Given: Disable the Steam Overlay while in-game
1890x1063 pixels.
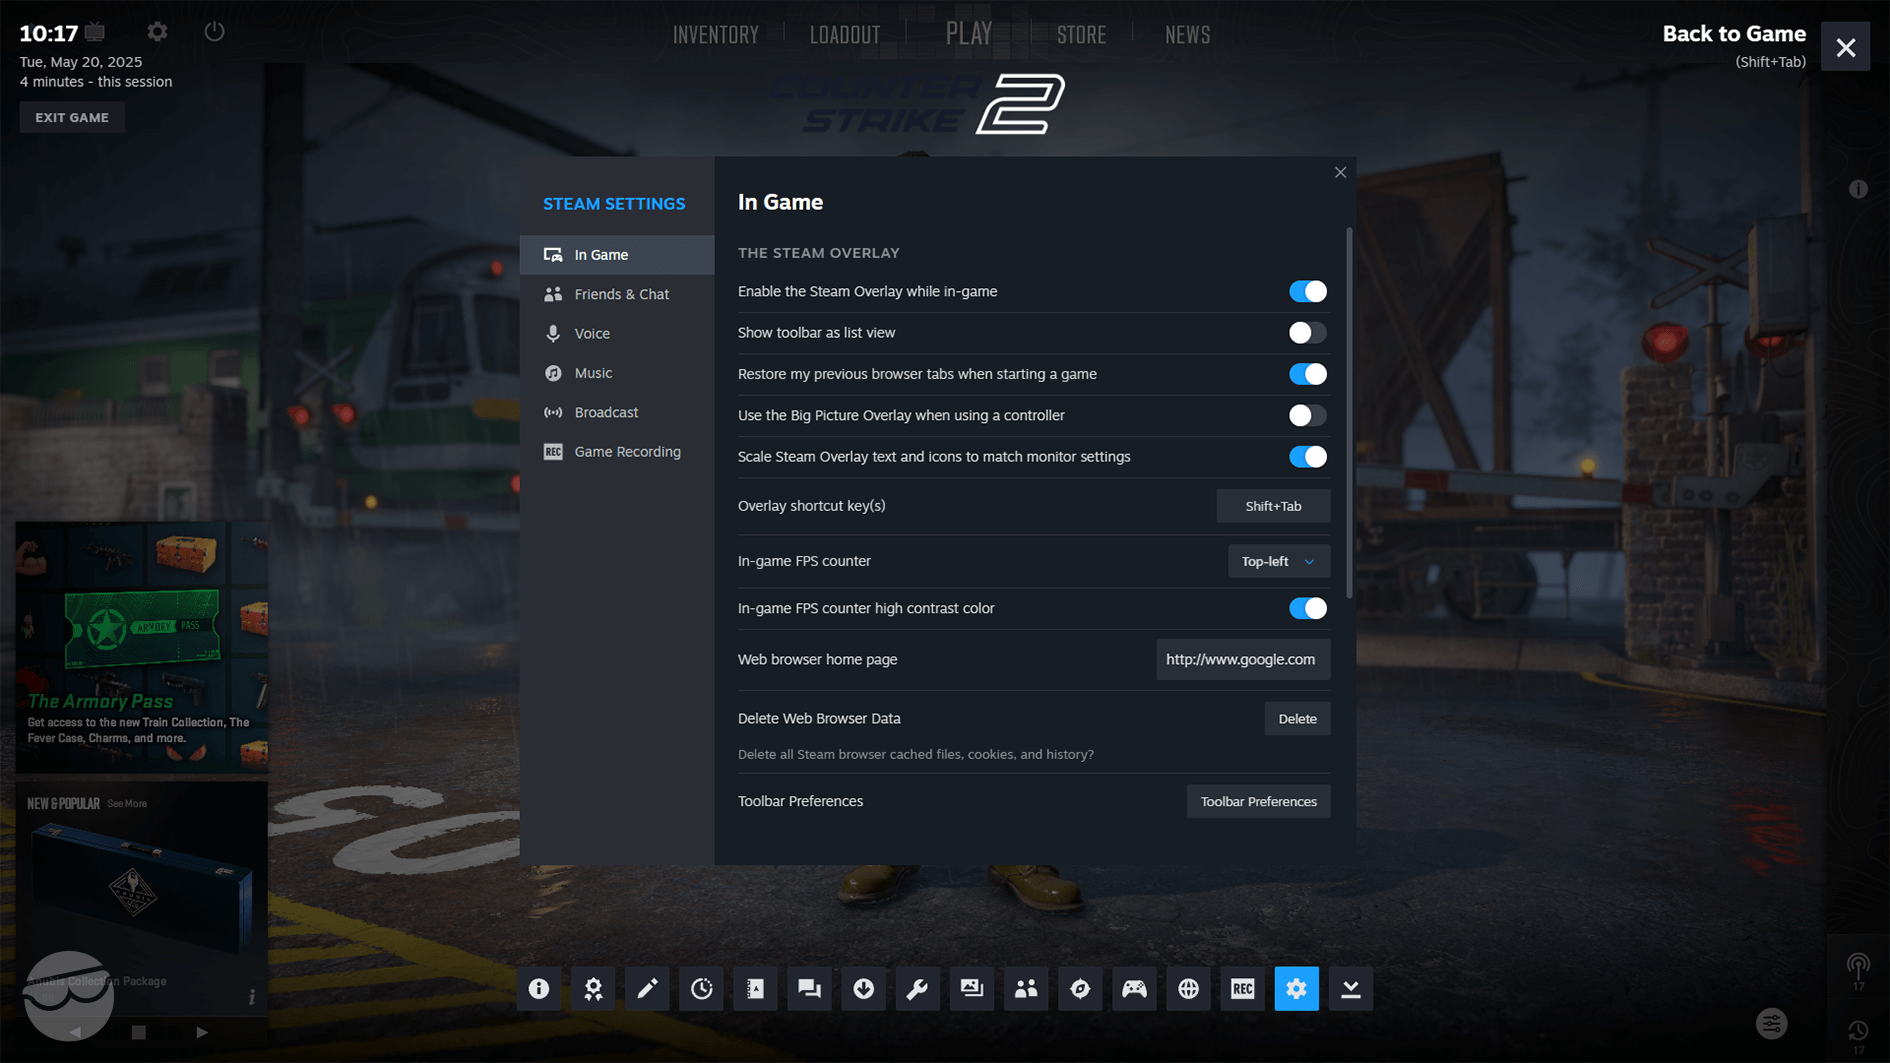Looking at the screenshot, I should point(1307,291).
